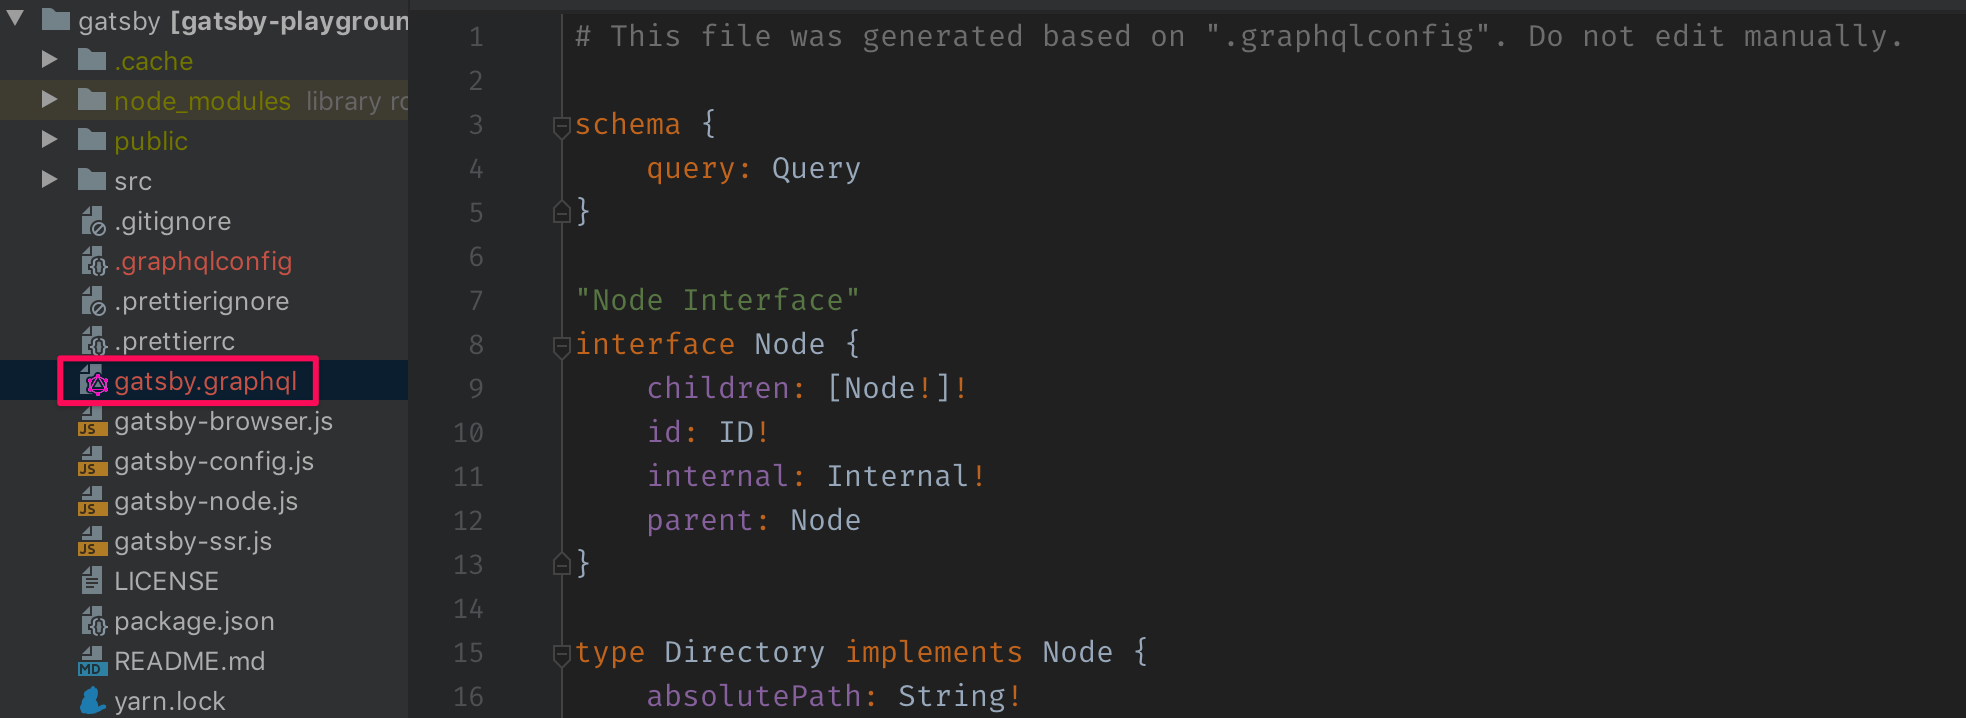Click the public folder icon

point(92,140)
